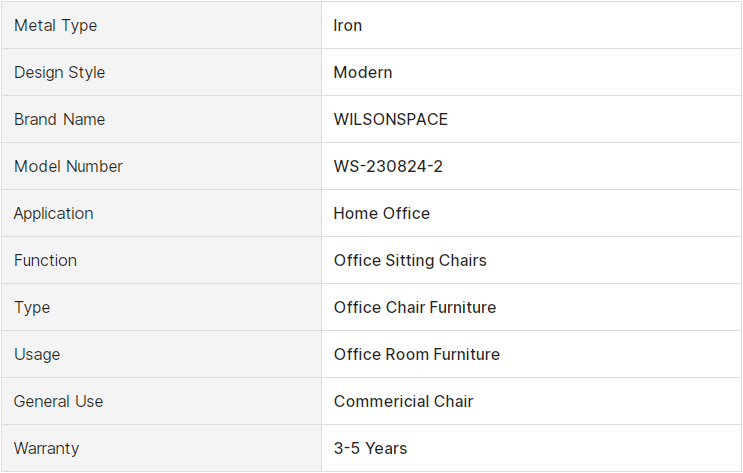The width and height of the screenshot is (743, 473).
Task: Select Office Chair Furniture value
Action: tap(415, 307)
